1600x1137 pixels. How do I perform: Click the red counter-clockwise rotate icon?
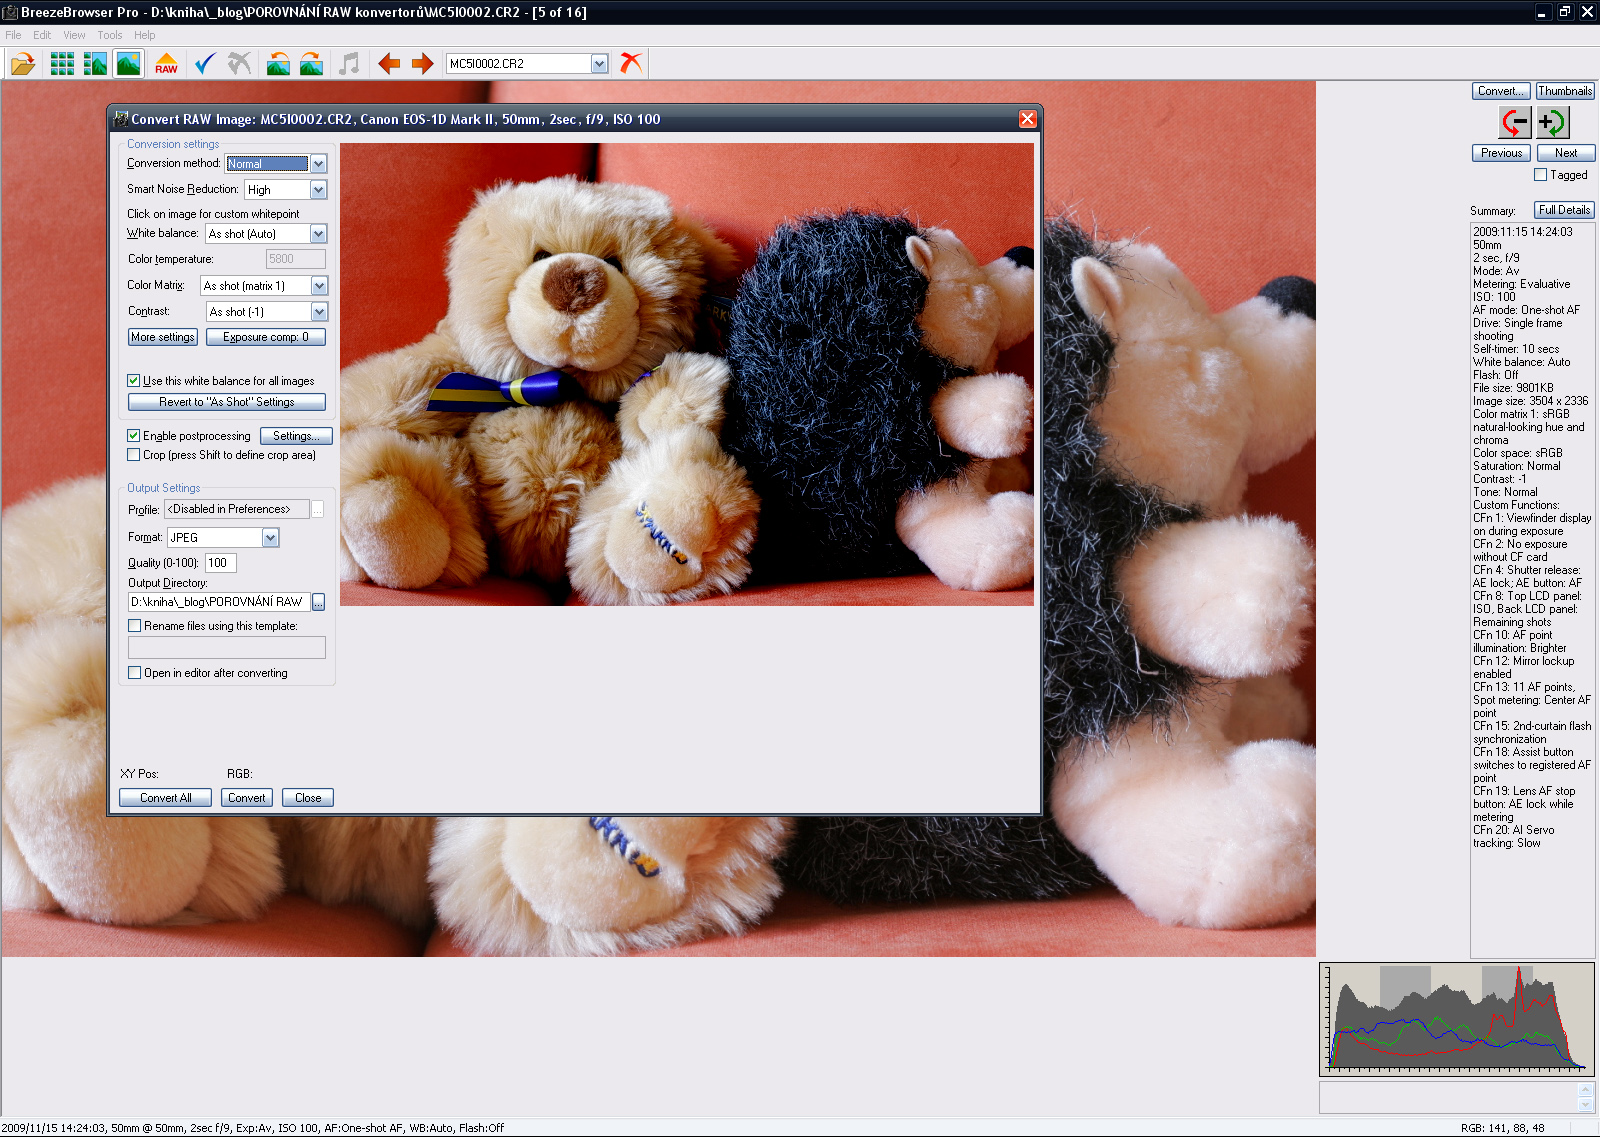pyautogui.click(x=1515, y=122)
